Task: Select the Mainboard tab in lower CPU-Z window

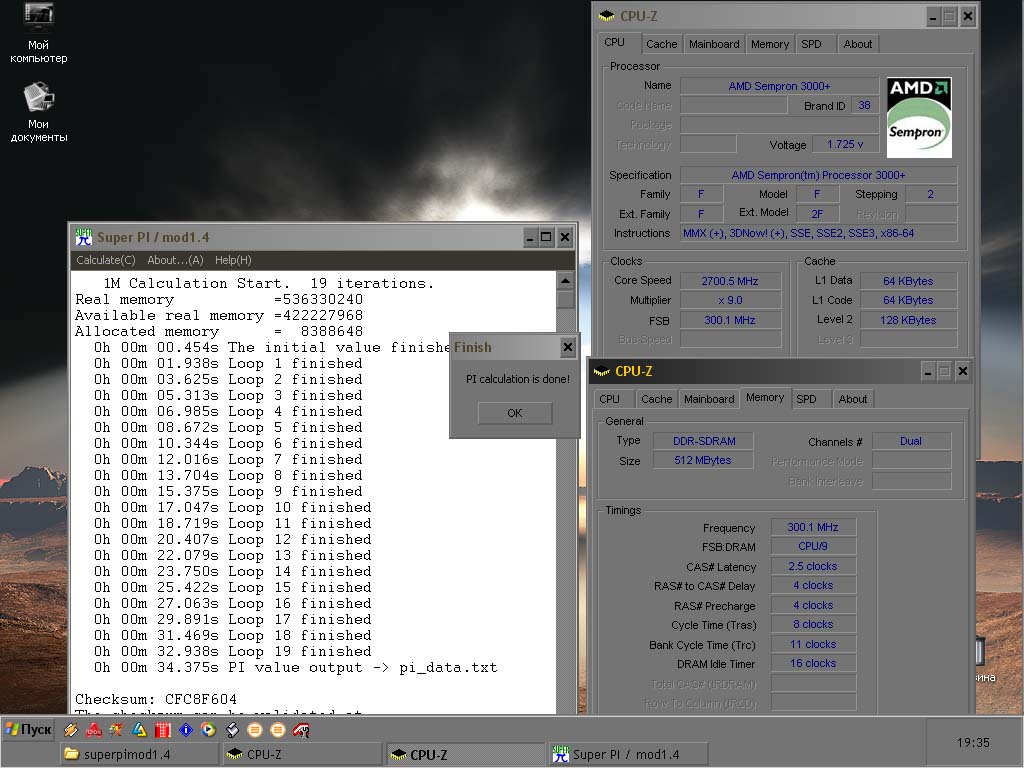Action: tap(709, 399)
